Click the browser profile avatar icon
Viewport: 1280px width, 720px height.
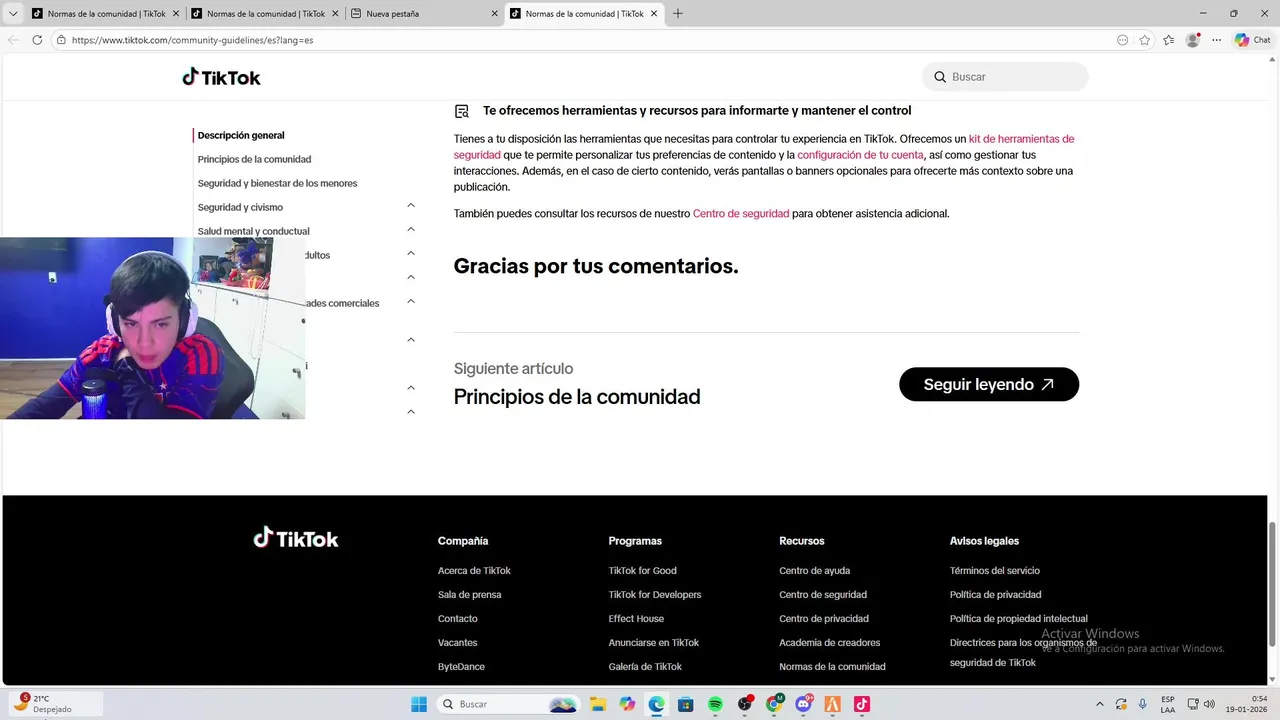coord(1192,40)
